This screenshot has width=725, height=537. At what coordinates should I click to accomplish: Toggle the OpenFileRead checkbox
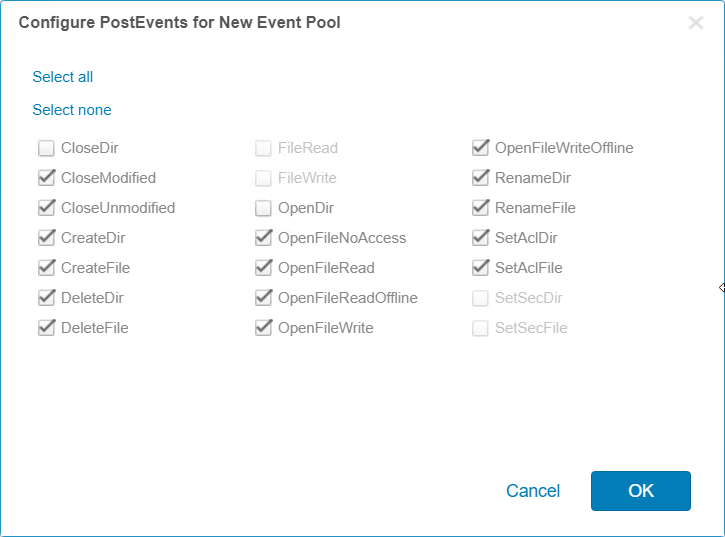pos(263,268)
